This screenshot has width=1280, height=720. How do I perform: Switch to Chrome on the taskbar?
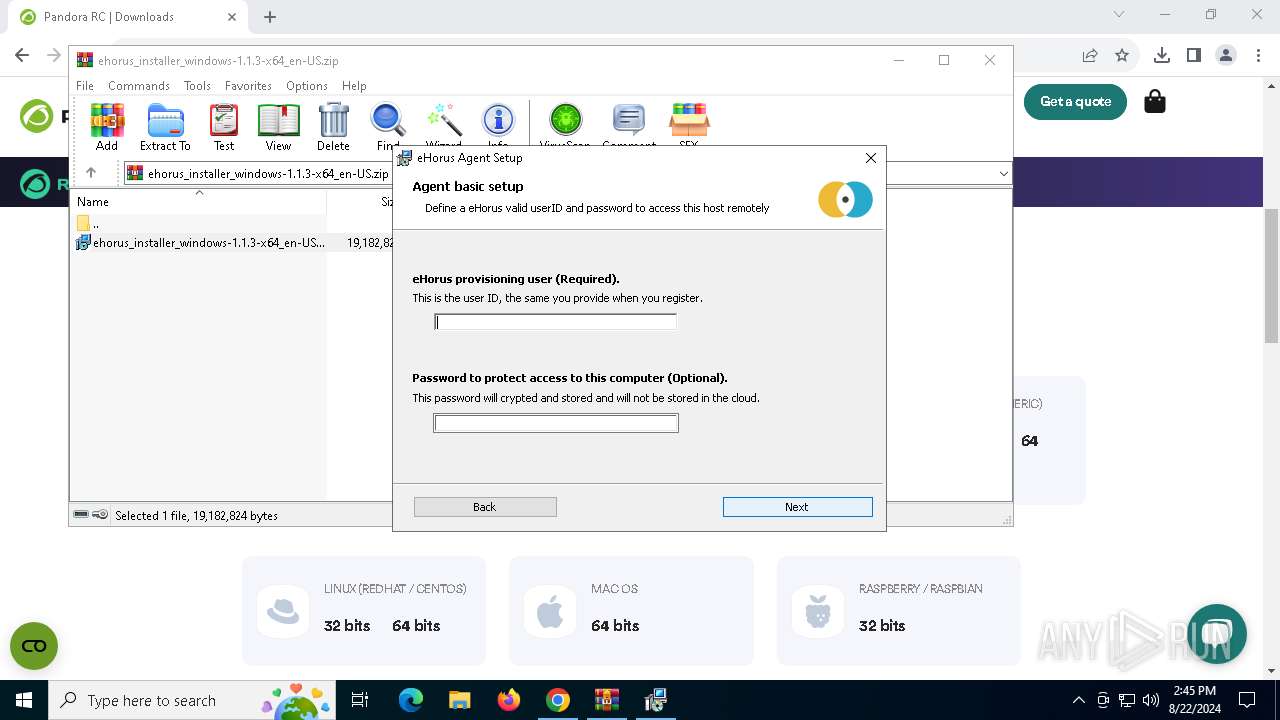tap(557, 700)
